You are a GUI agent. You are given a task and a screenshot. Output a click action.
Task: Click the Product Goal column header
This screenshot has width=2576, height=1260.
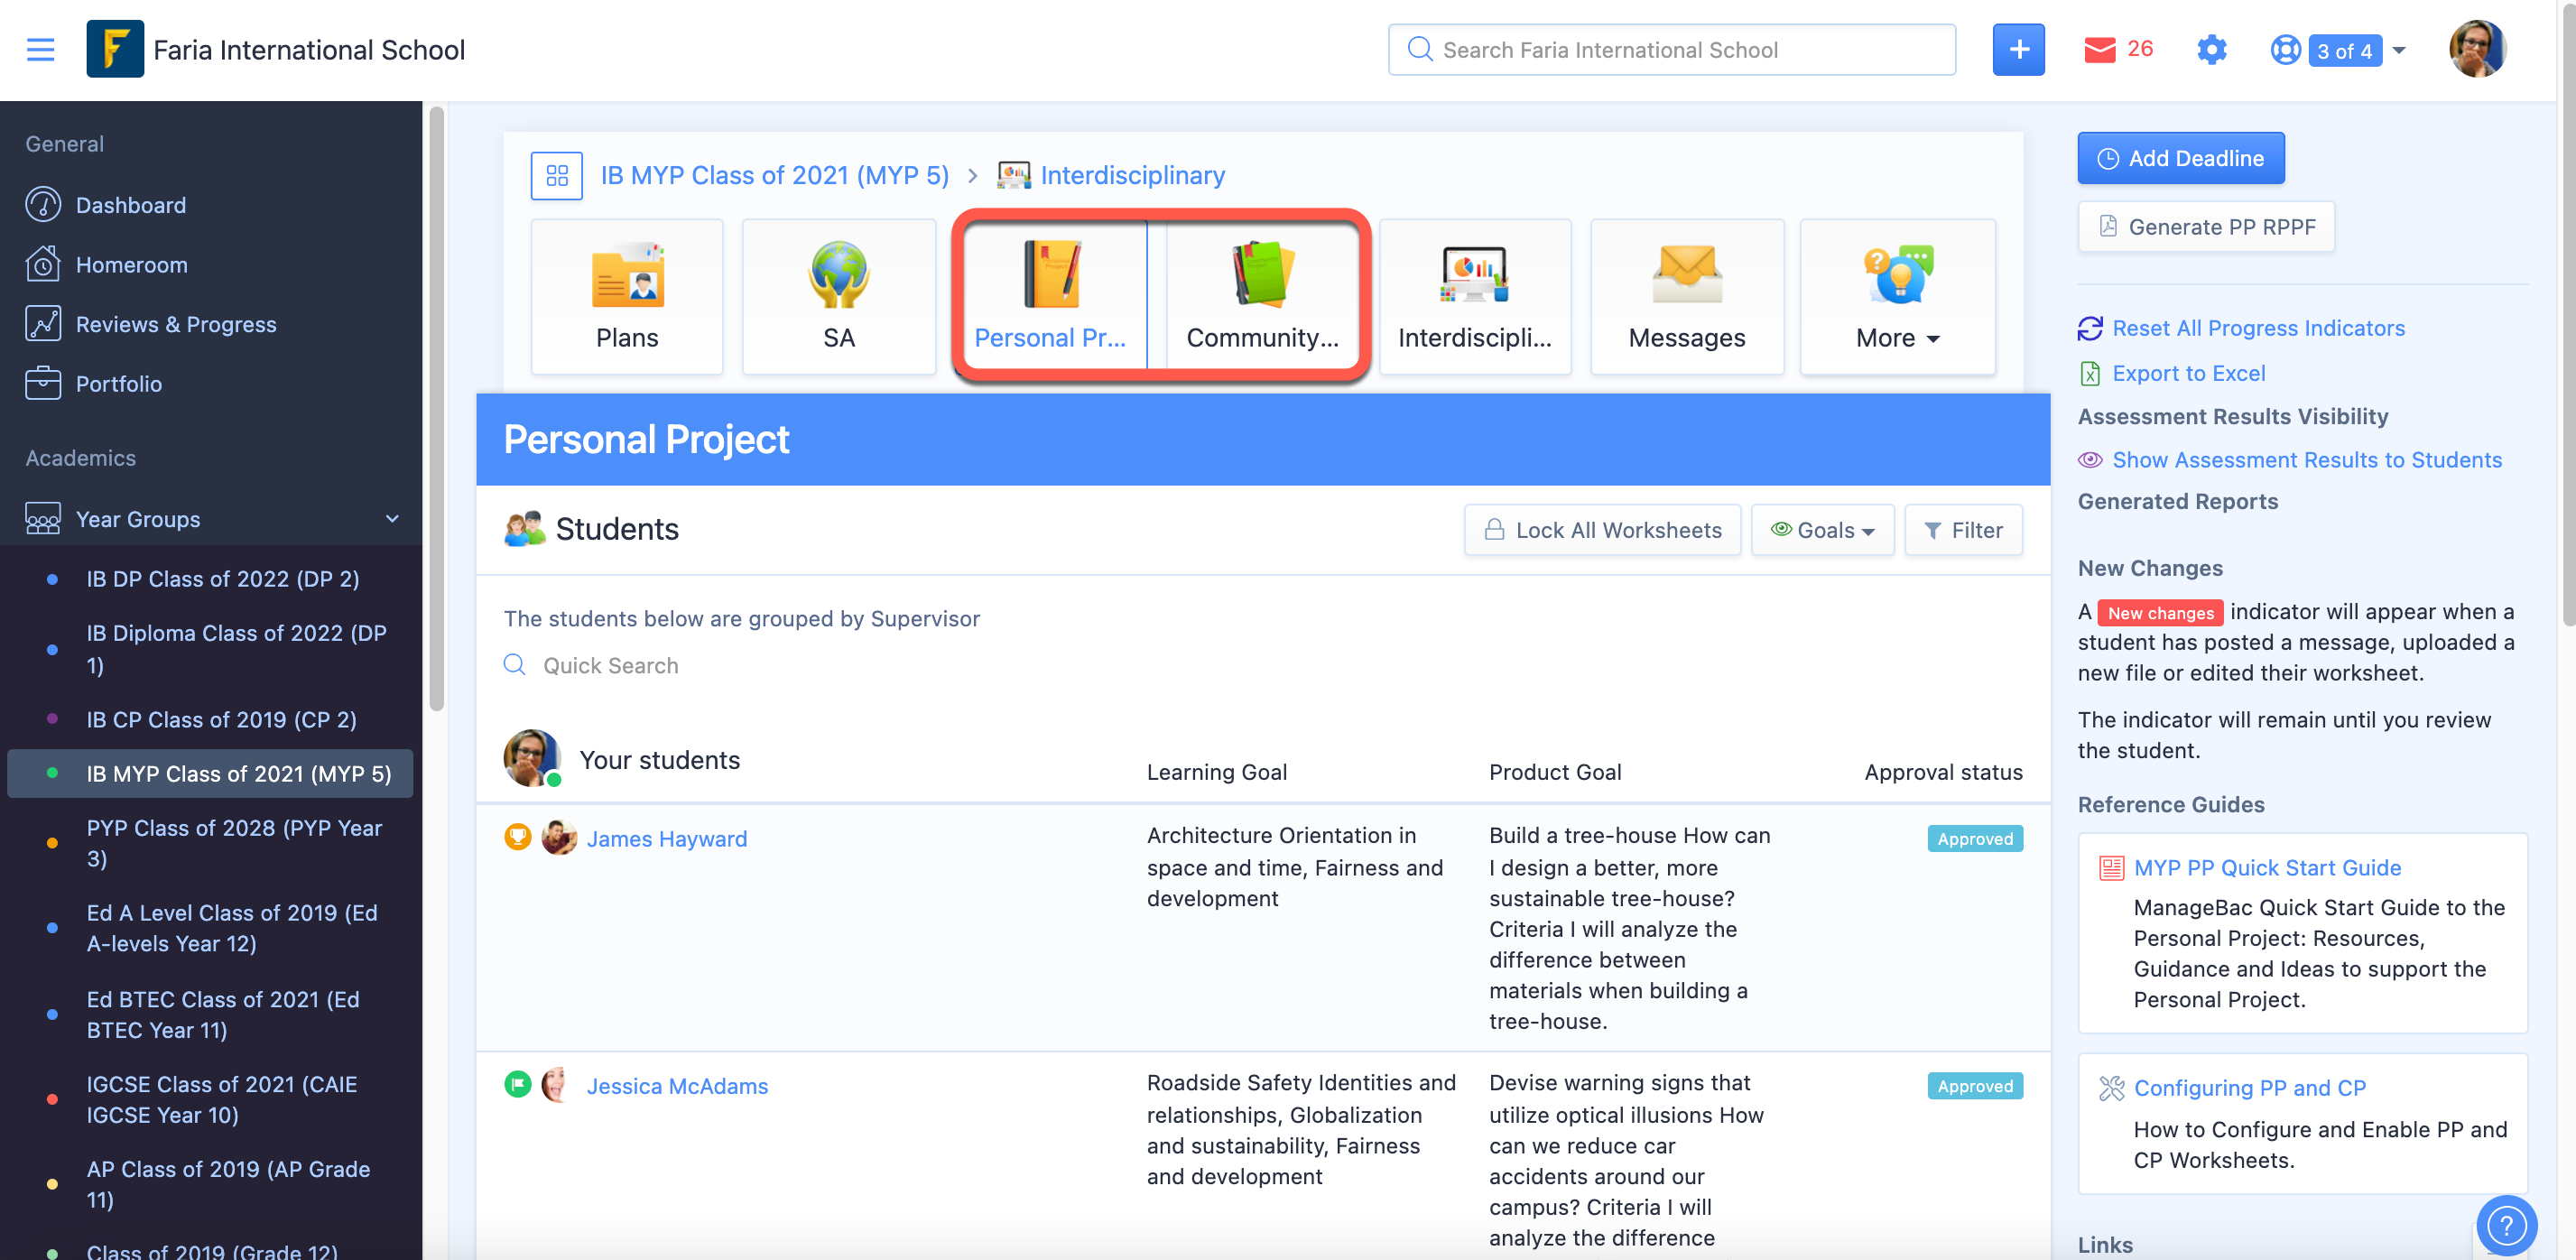pos(1555,772)
